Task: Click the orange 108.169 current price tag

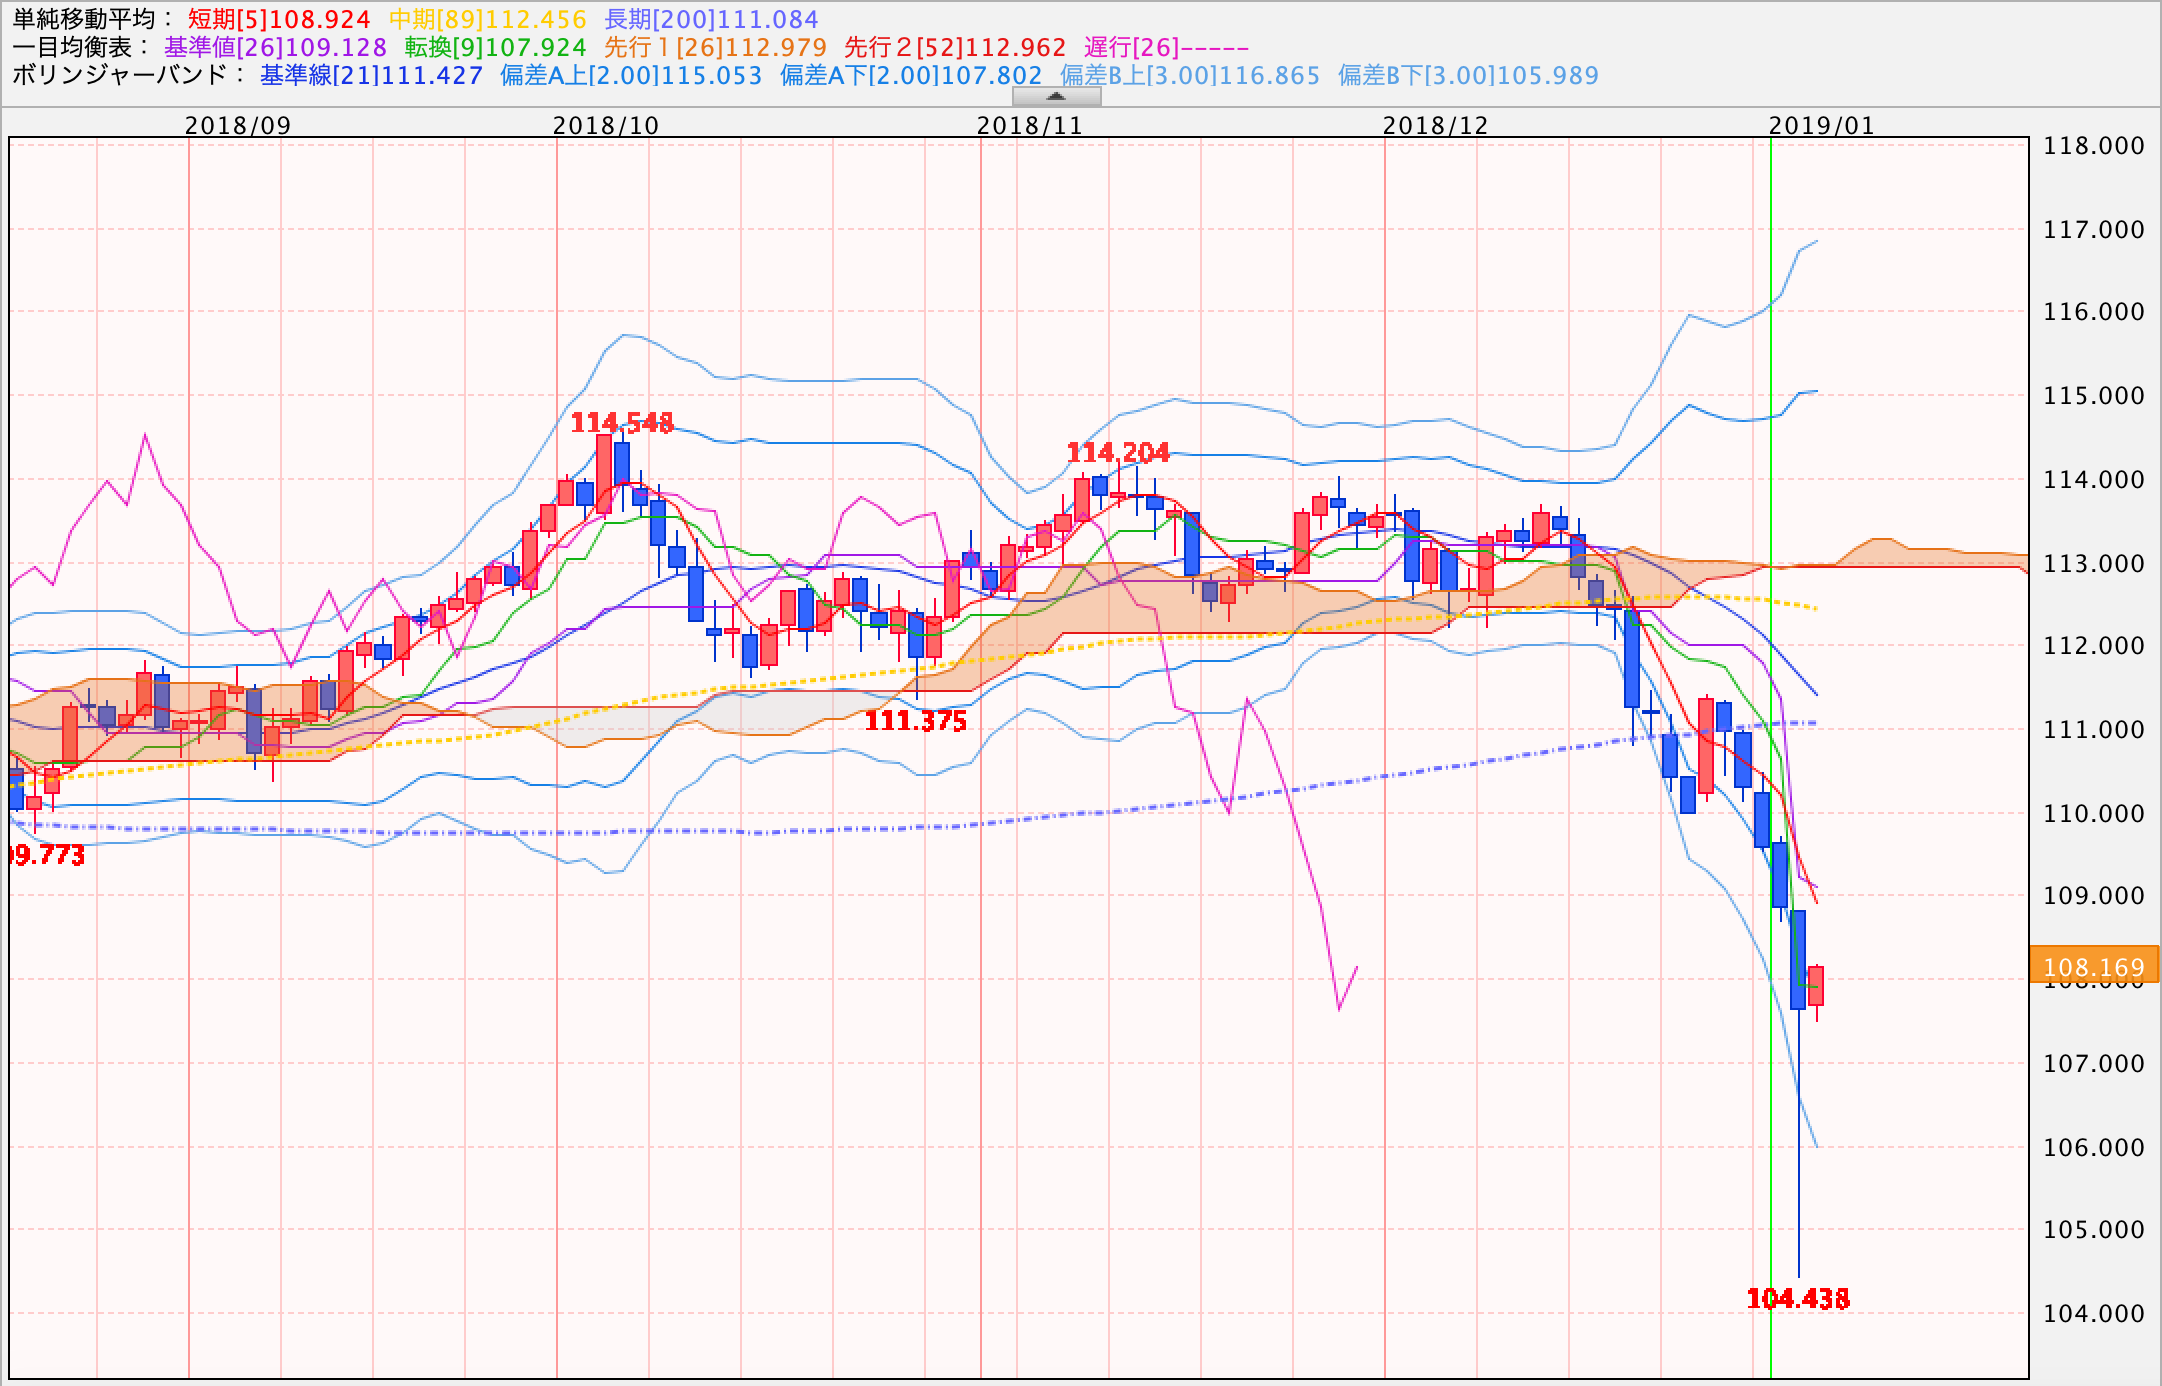Action: (x=2094, y=966)
